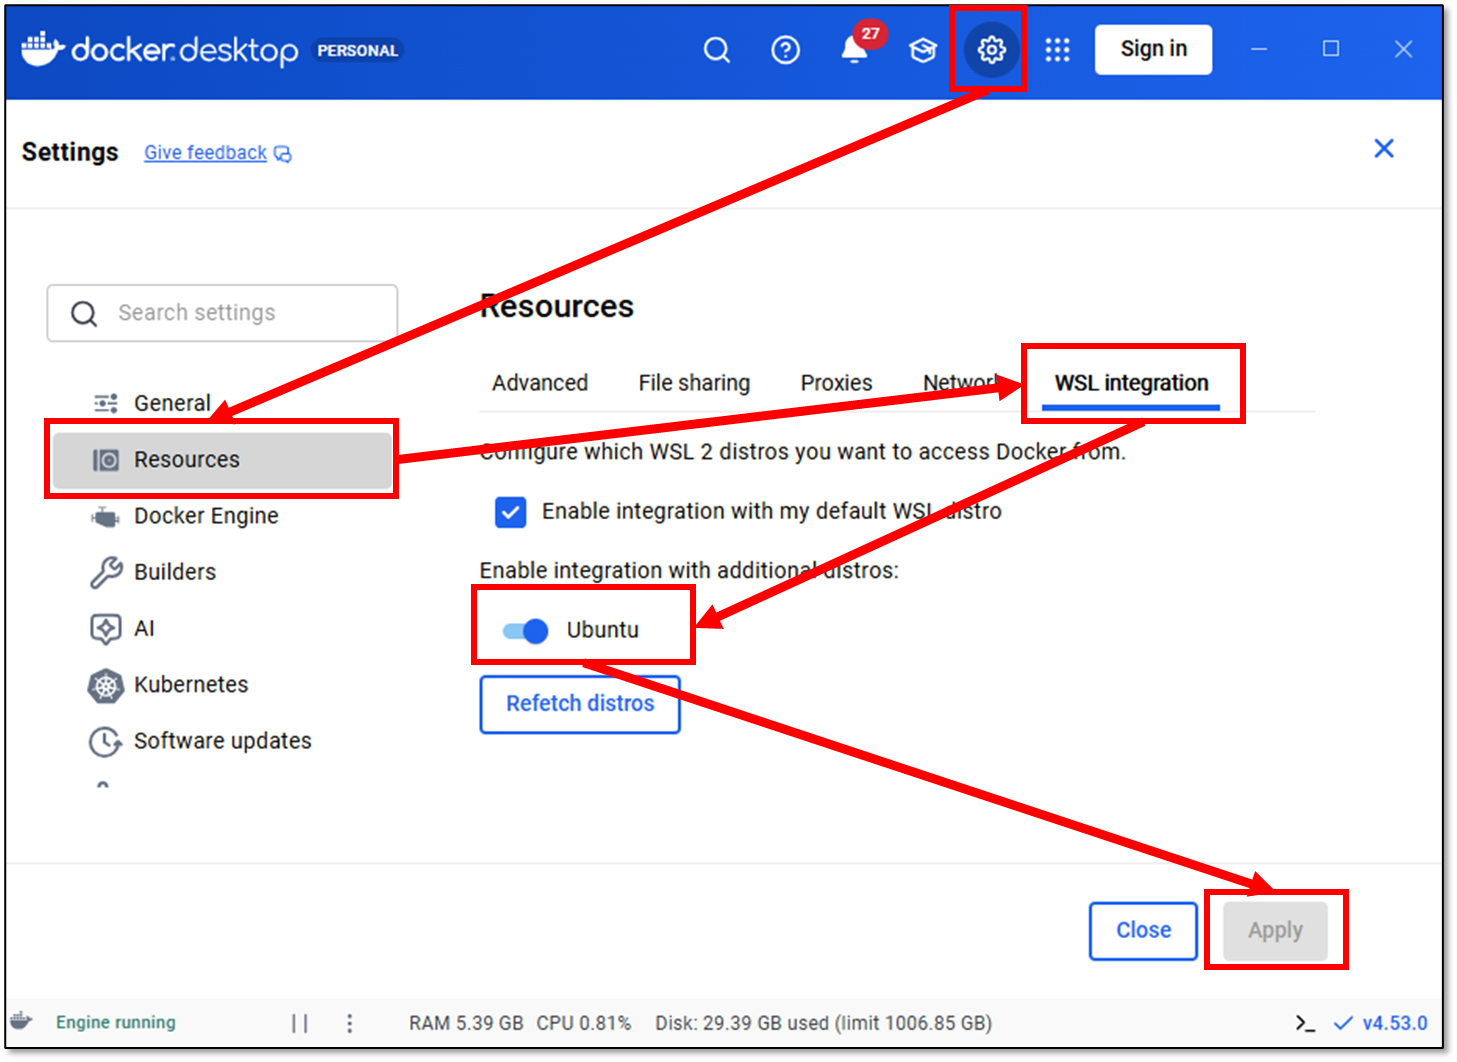Select the WSL integration tab

click(x=1131, y=383)
